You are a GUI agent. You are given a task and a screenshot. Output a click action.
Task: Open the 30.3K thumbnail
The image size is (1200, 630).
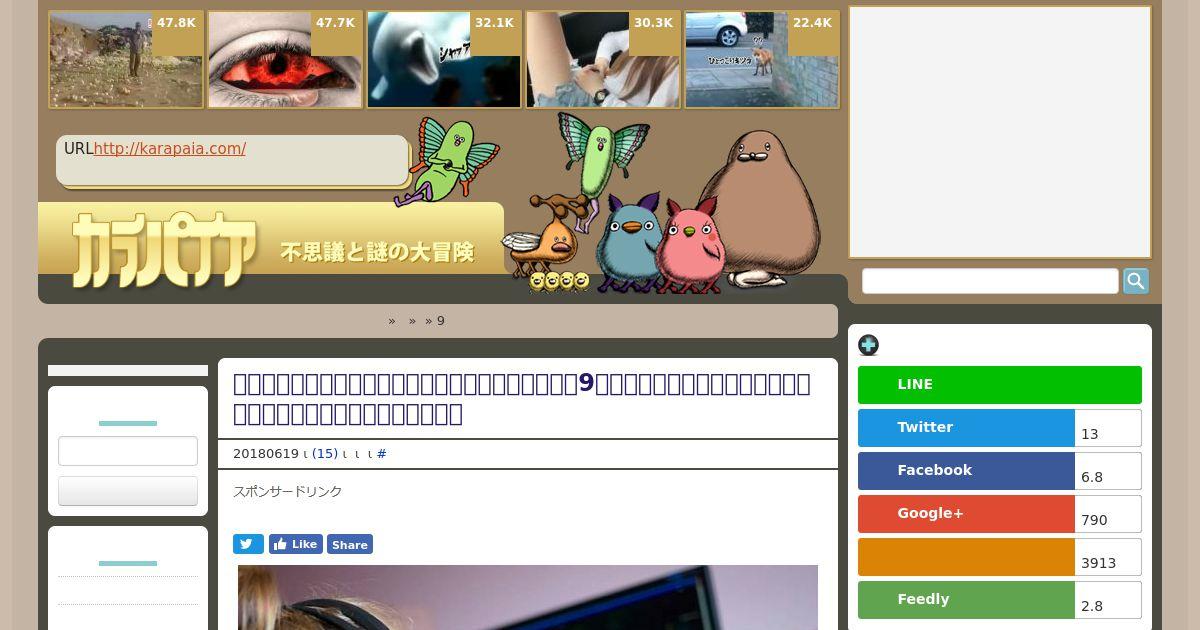pyautogui.click(x=603, y=60)
